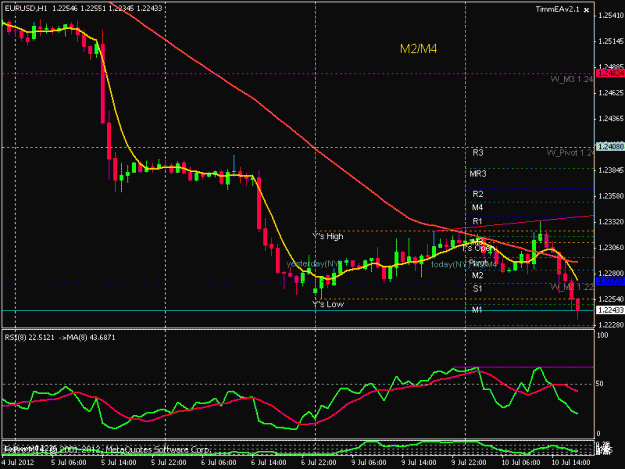Select the TimmEAv2.1 expert advisor label
Image resolution: width=625 pixels, height=469 pixels.
(x=557, y=9)
